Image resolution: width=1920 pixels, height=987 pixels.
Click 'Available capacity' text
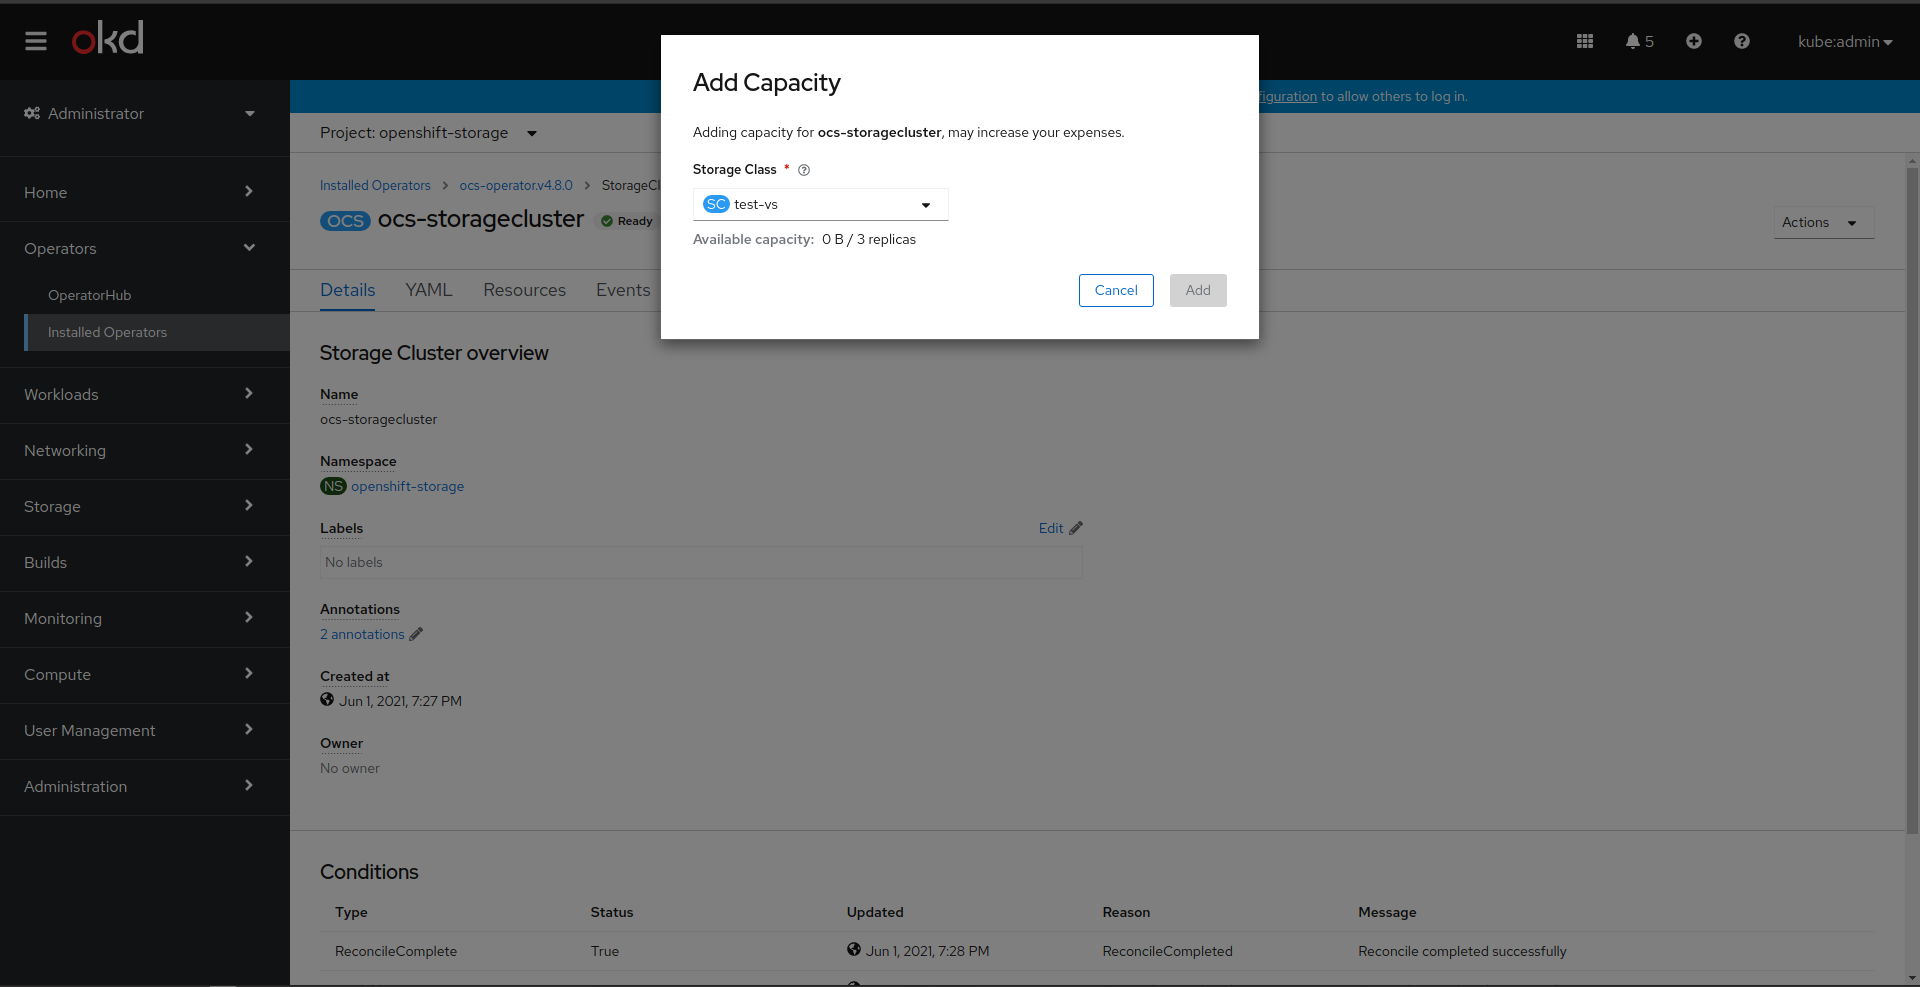[x=753, y=239]
